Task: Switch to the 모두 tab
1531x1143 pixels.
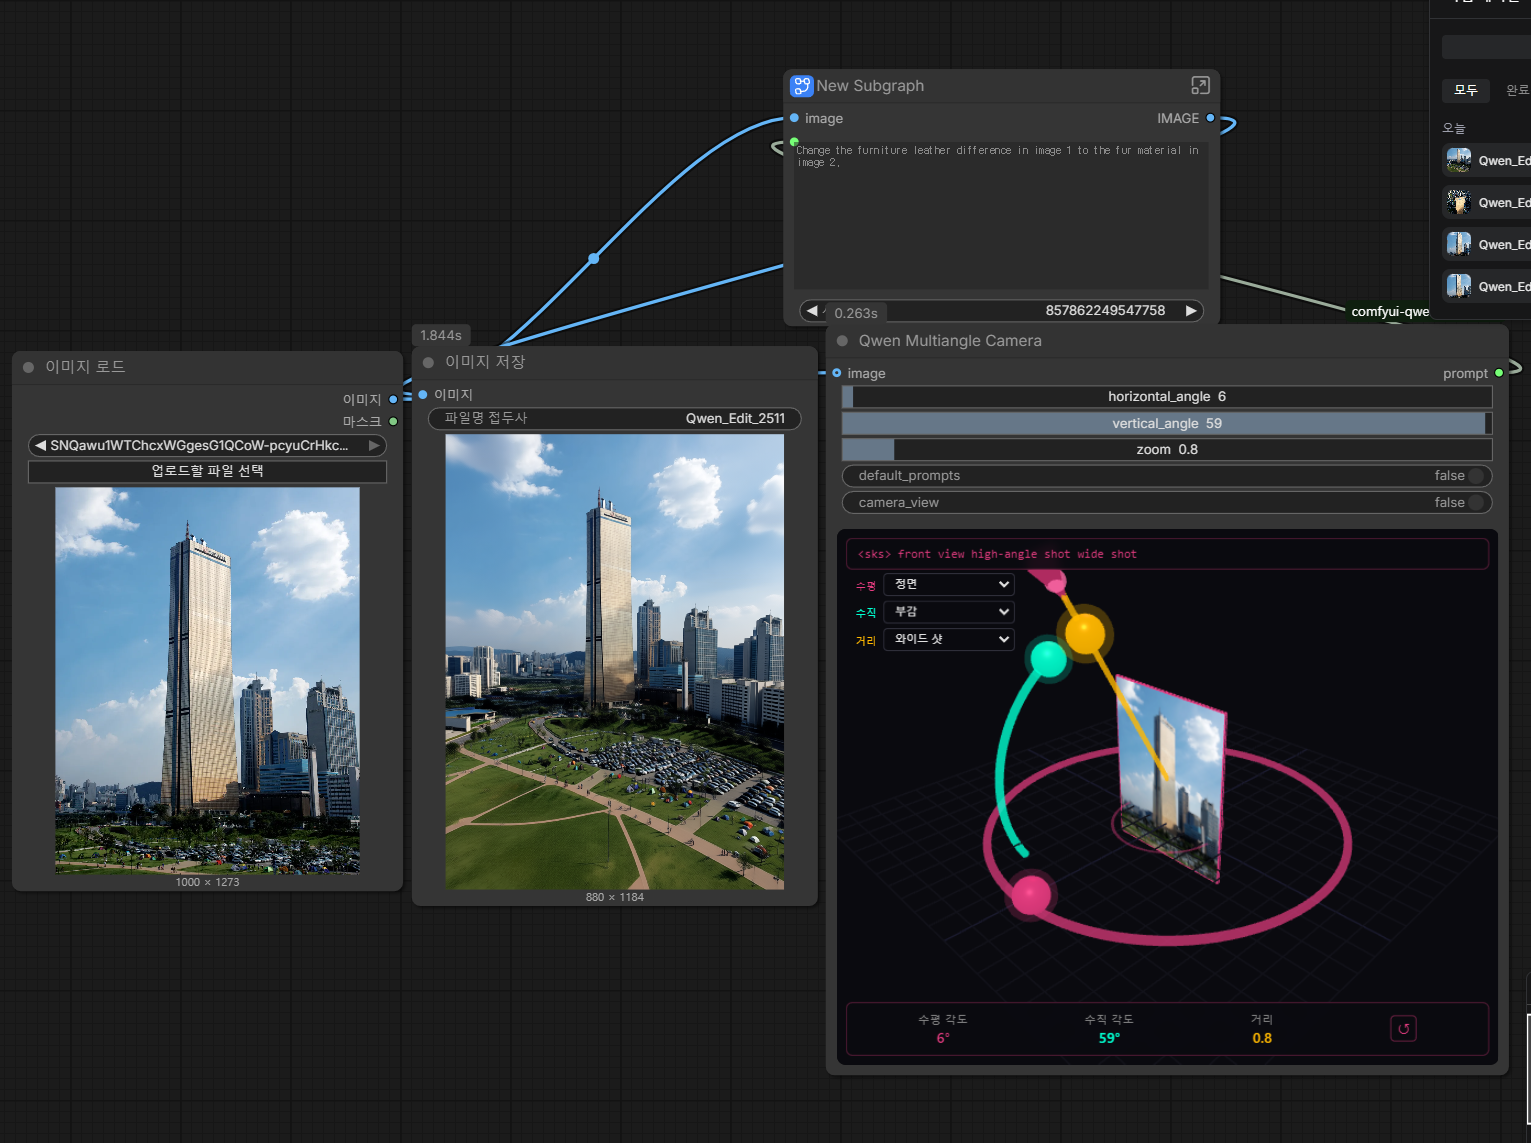Action: [x=1465, y=90]
